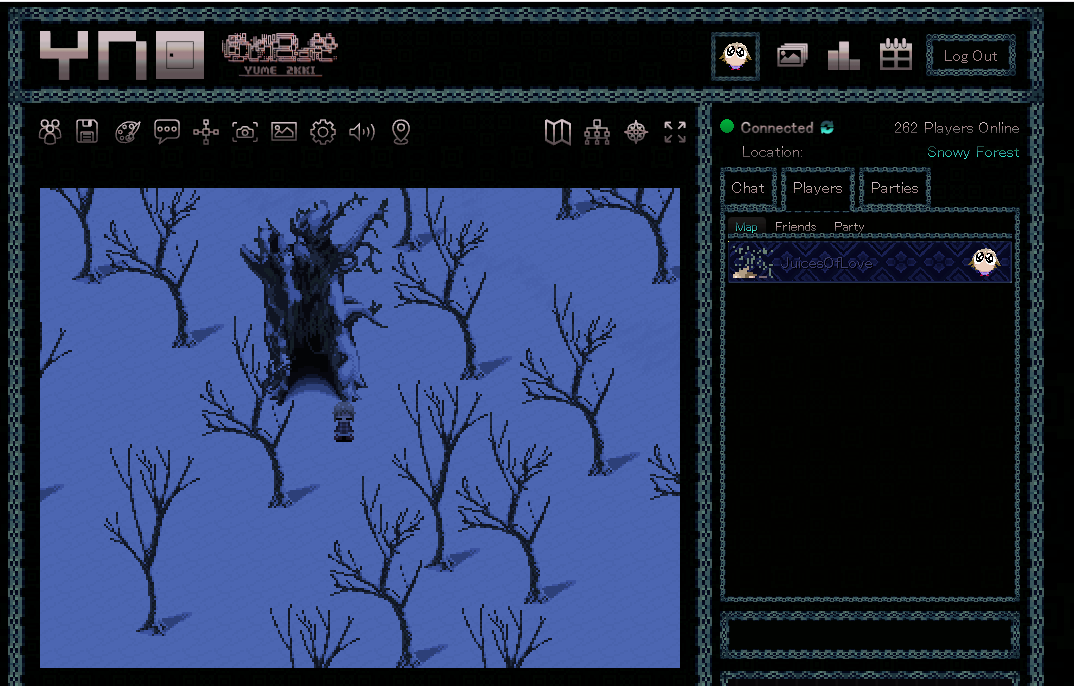The height and width of the screenshot is (686, 1074).
Task: Open the folded map icon
Action: click(x=558, y=131)
